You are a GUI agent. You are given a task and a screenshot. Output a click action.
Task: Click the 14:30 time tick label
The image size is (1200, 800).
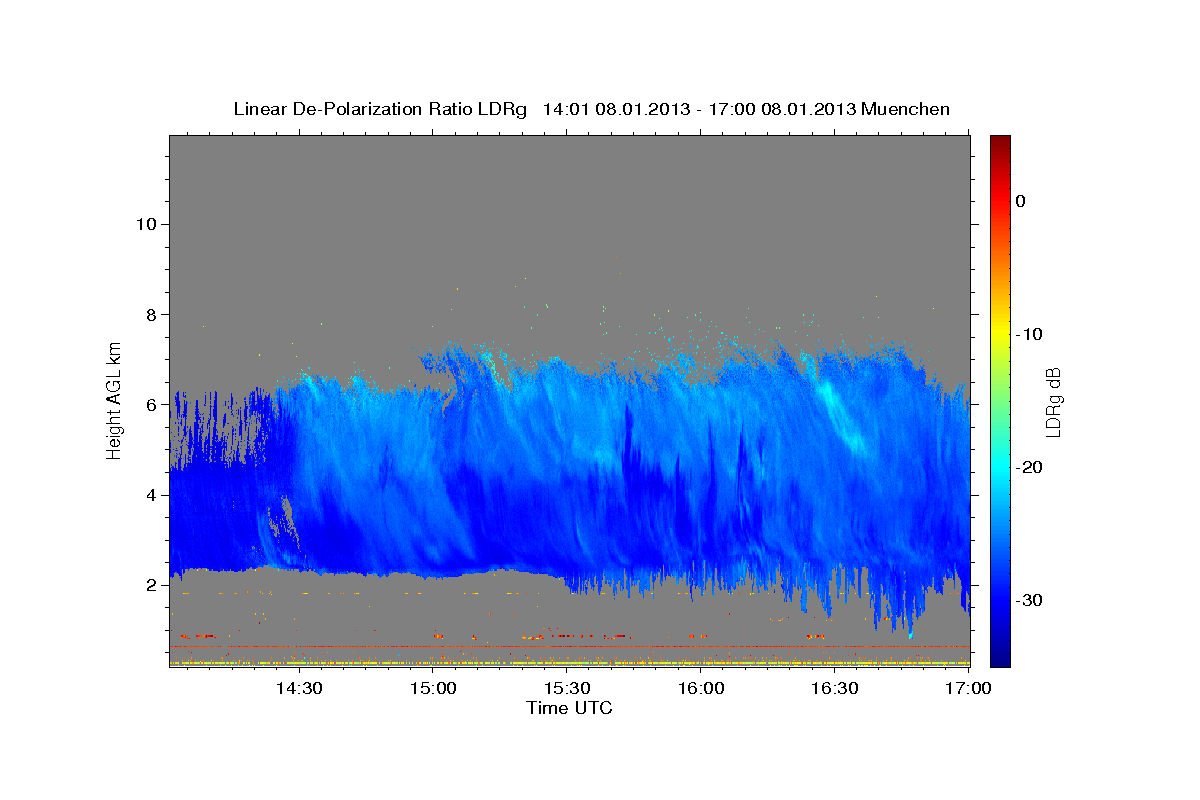pyautogui.click(x=299, y=689)
